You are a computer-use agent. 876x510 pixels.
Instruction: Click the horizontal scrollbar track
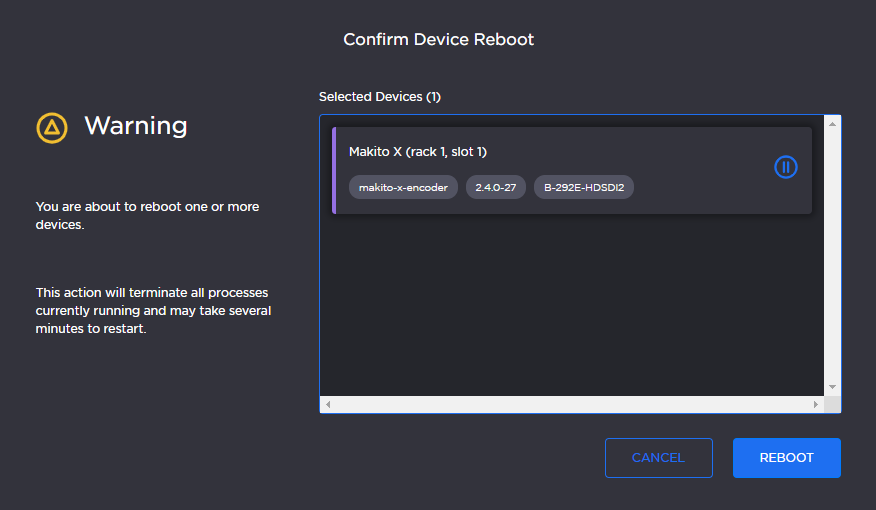click(570, 405)
